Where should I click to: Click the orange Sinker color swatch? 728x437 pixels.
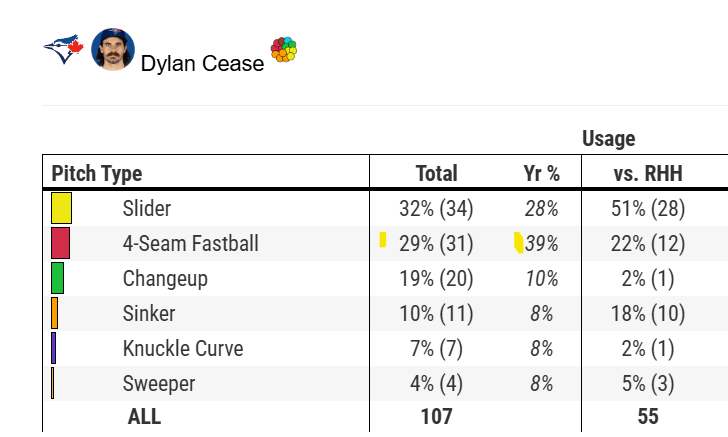tap(55, 313)
